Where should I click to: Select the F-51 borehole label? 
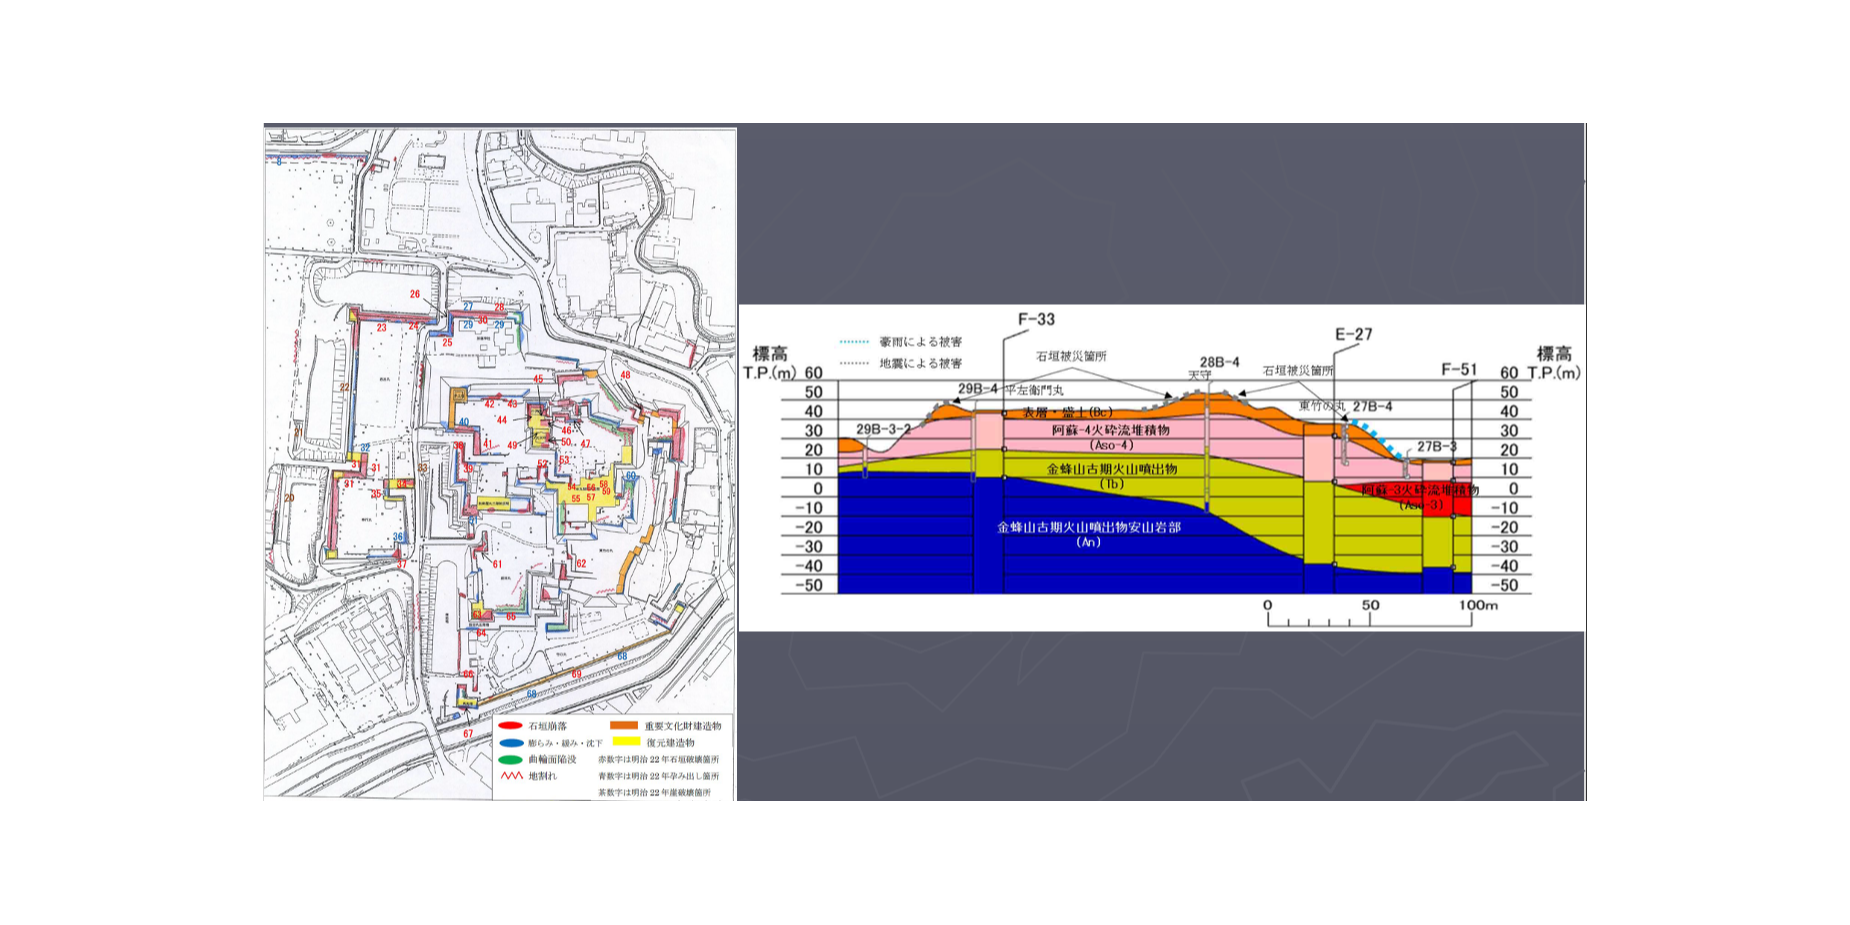click(1459, 370)
